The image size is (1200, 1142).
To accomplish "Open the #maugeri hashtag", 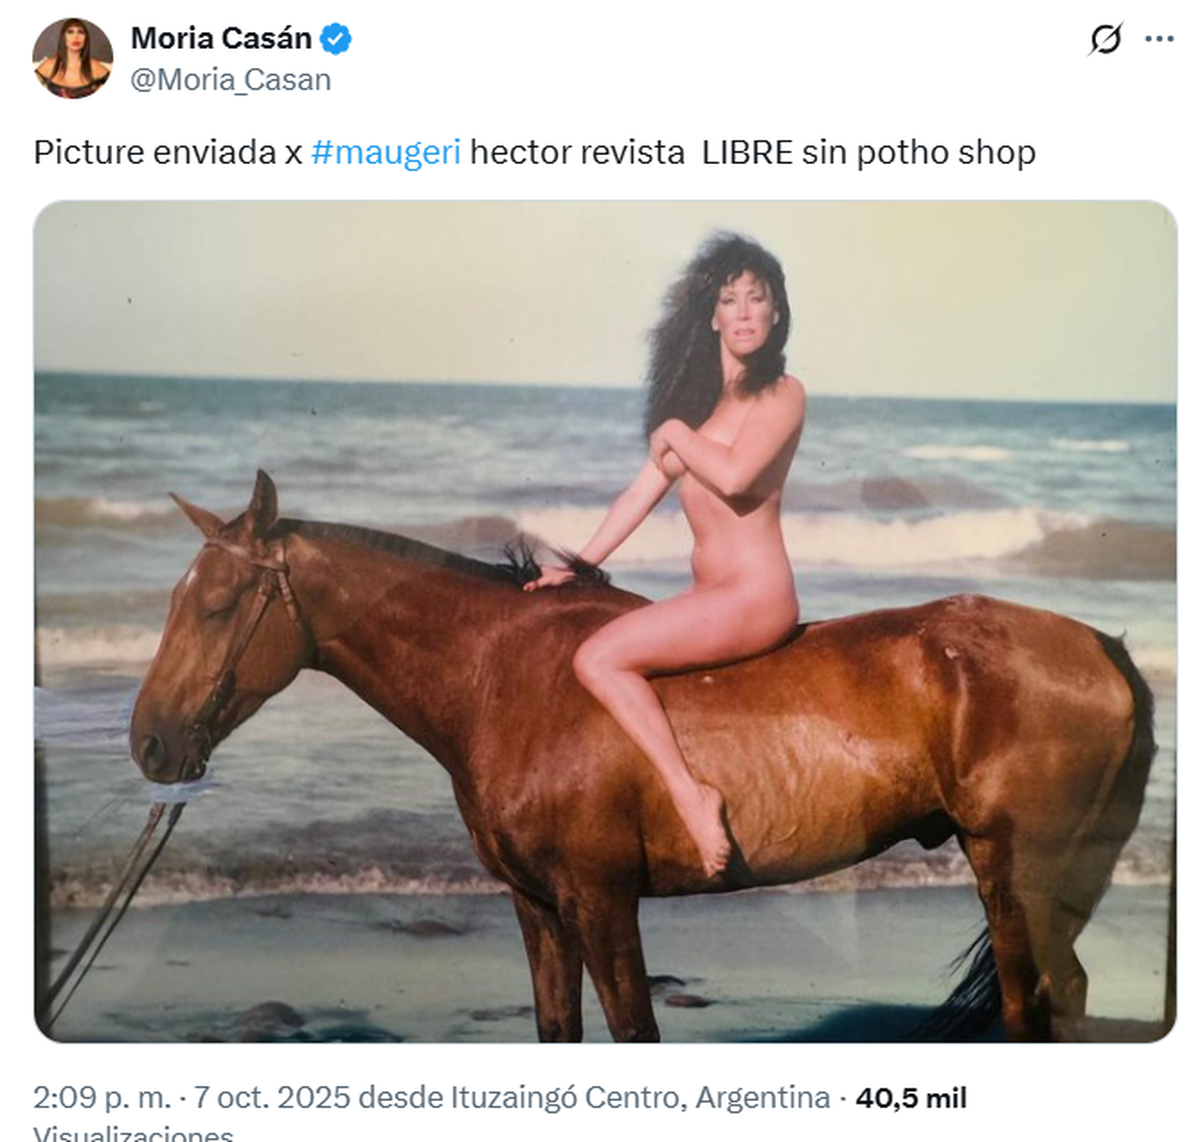I will 386,152.
